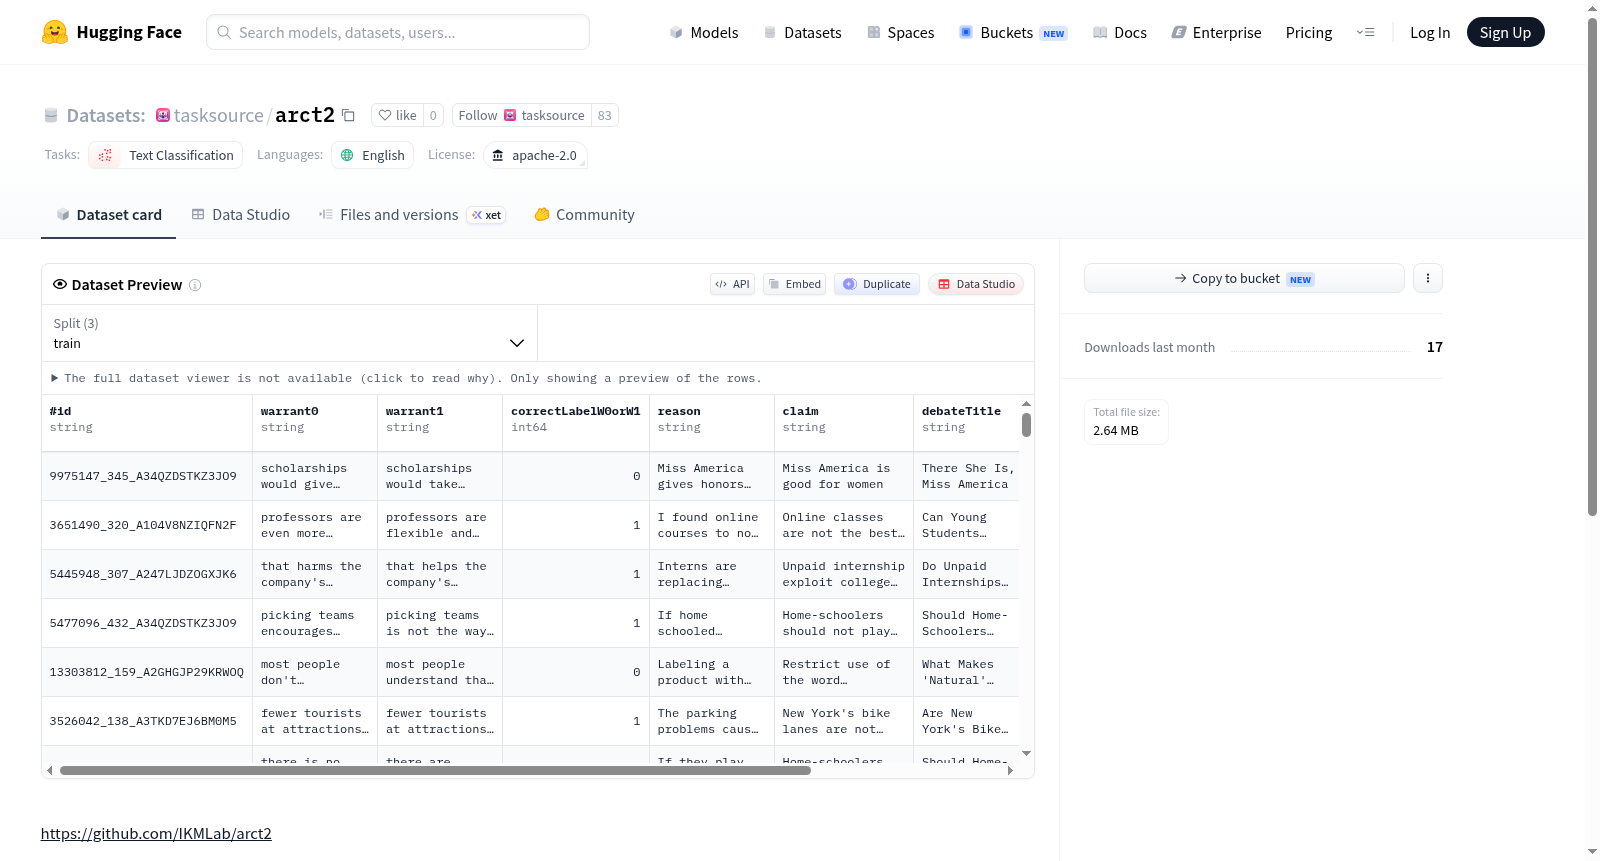Image resolution: width=1600 pixels, height=861 pixels.
Task: Click the reason column header
Action: tap(712, 423)
